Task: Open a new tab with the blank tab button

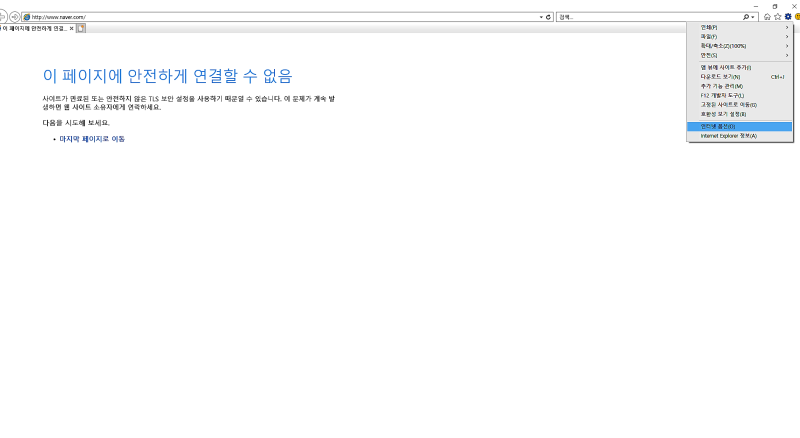Action: (81, 29)
